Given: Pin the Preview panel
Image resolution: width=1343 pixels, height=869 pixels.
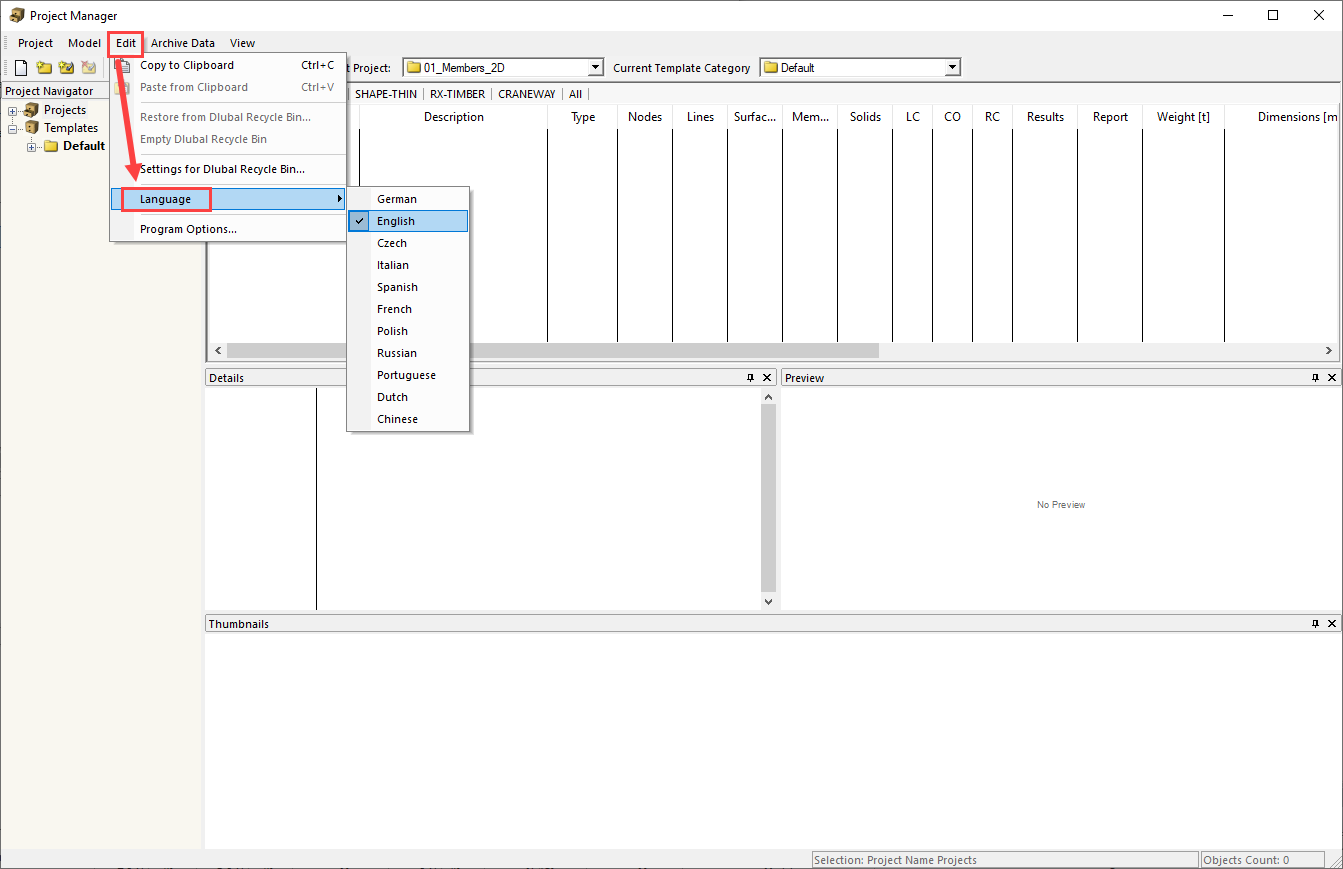Looking at the screenshot, I should click(1315, 378).
